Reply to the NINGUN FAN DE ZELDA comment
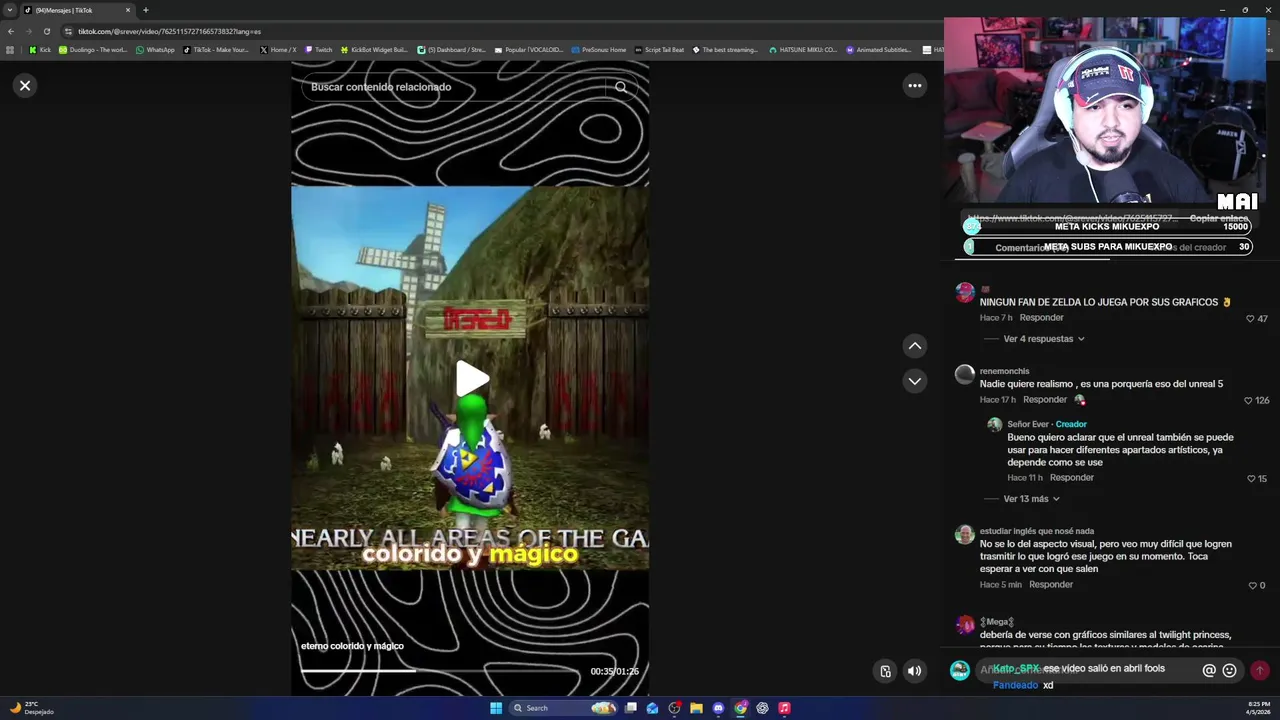Screen dimensions: 1280x720 pyautogui.click(x=1041, y=318)
